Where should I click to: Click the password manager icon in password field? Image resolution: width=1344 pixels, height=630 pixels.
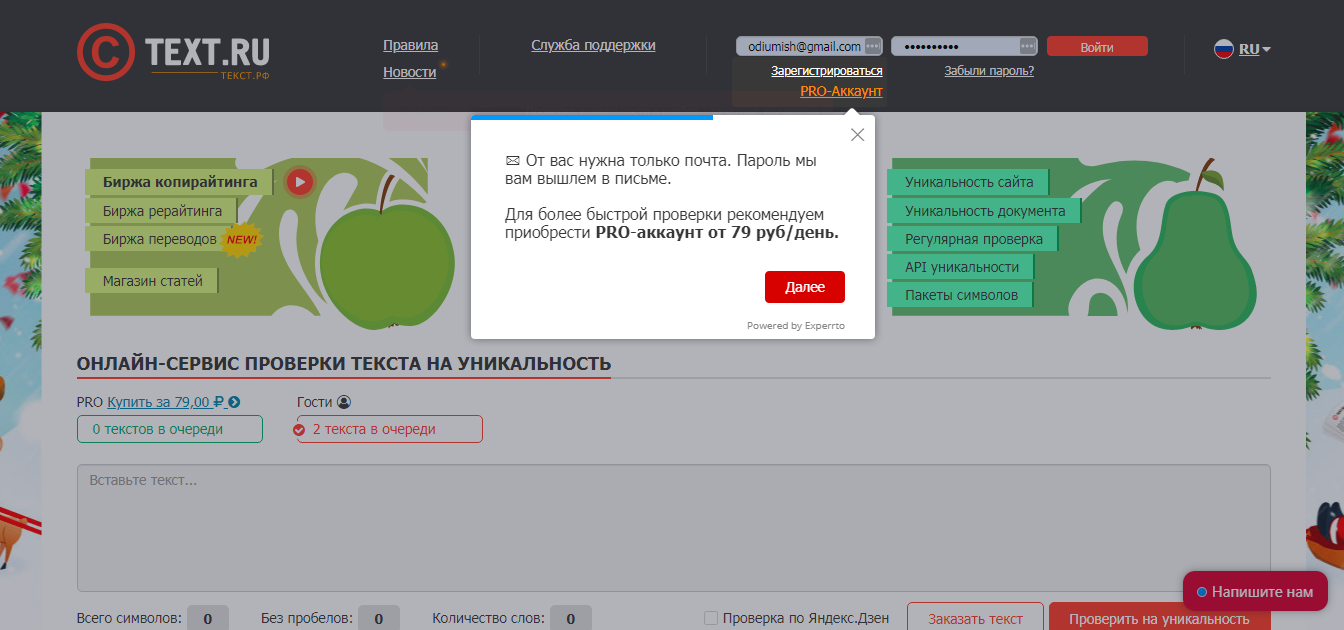1028,47
